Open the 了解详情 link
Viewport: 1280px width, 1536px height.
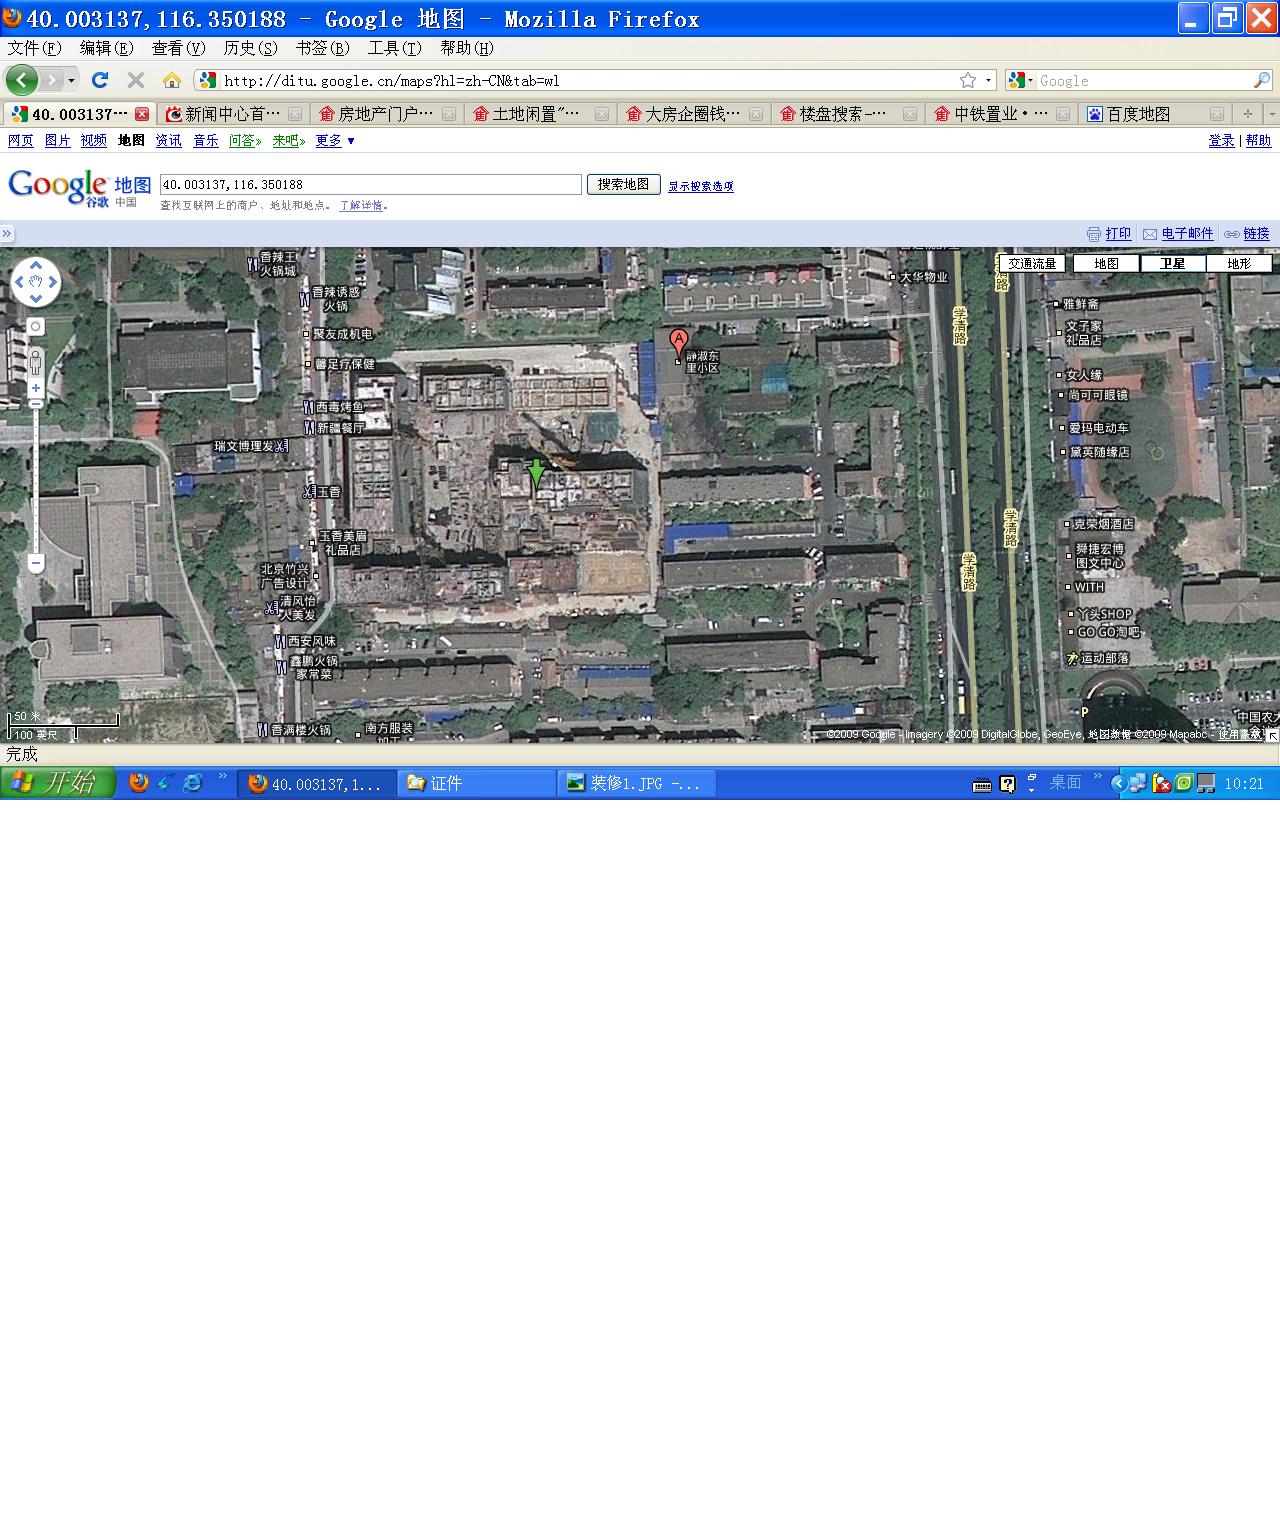(x=361, y=205)
